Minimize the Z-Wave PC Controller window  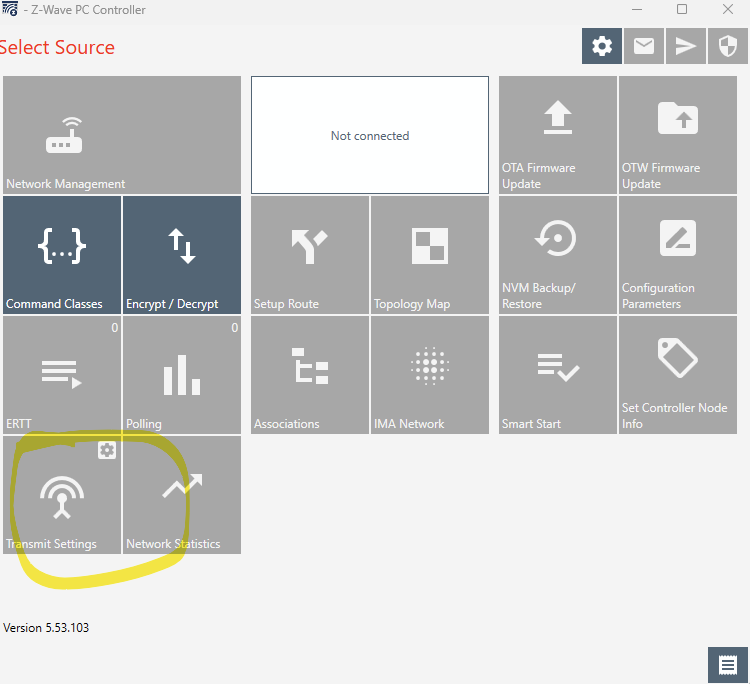[637, 9]
